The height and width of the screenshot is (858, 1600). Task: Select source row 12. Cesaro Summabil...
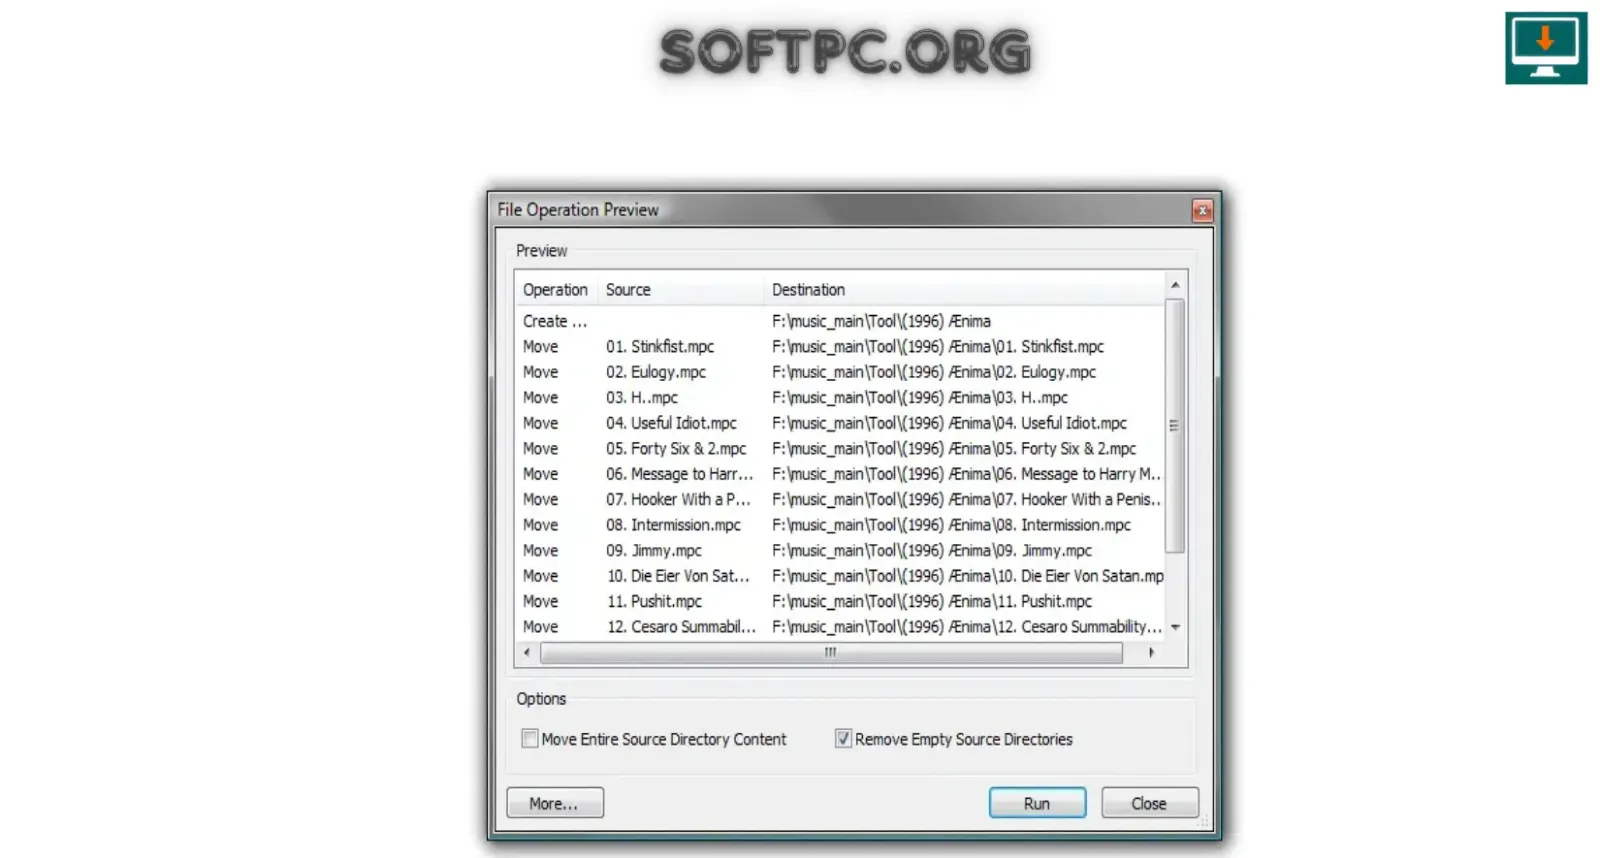click(681, 627)
